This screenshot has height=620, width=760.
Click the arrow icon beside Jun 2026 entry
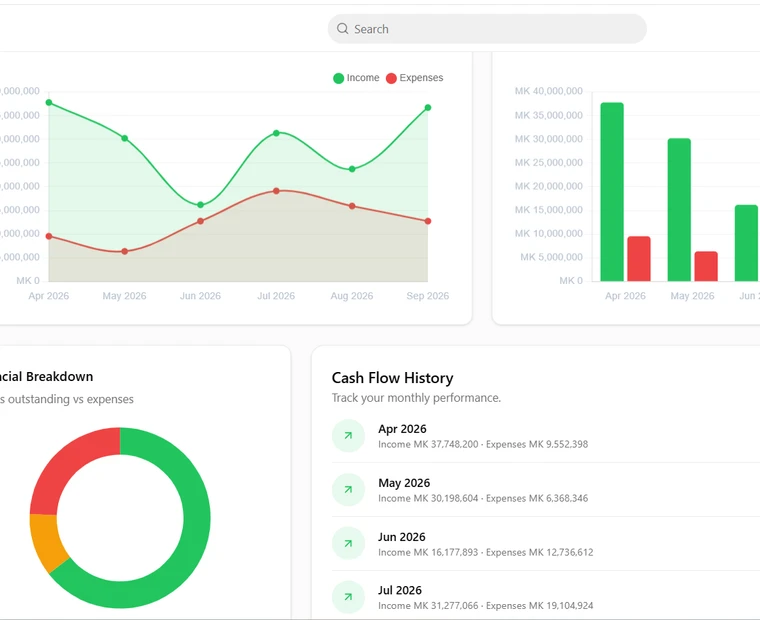348,543
